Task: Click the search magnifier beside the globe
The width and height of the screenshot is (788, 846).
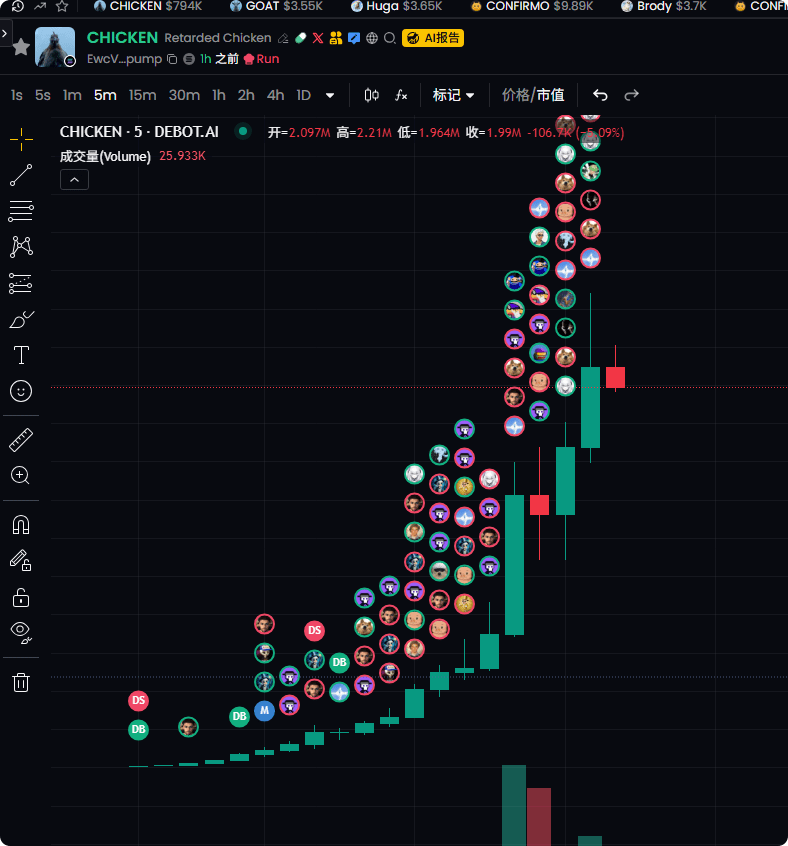Action: pyautogui.click(x=390, y=38)
